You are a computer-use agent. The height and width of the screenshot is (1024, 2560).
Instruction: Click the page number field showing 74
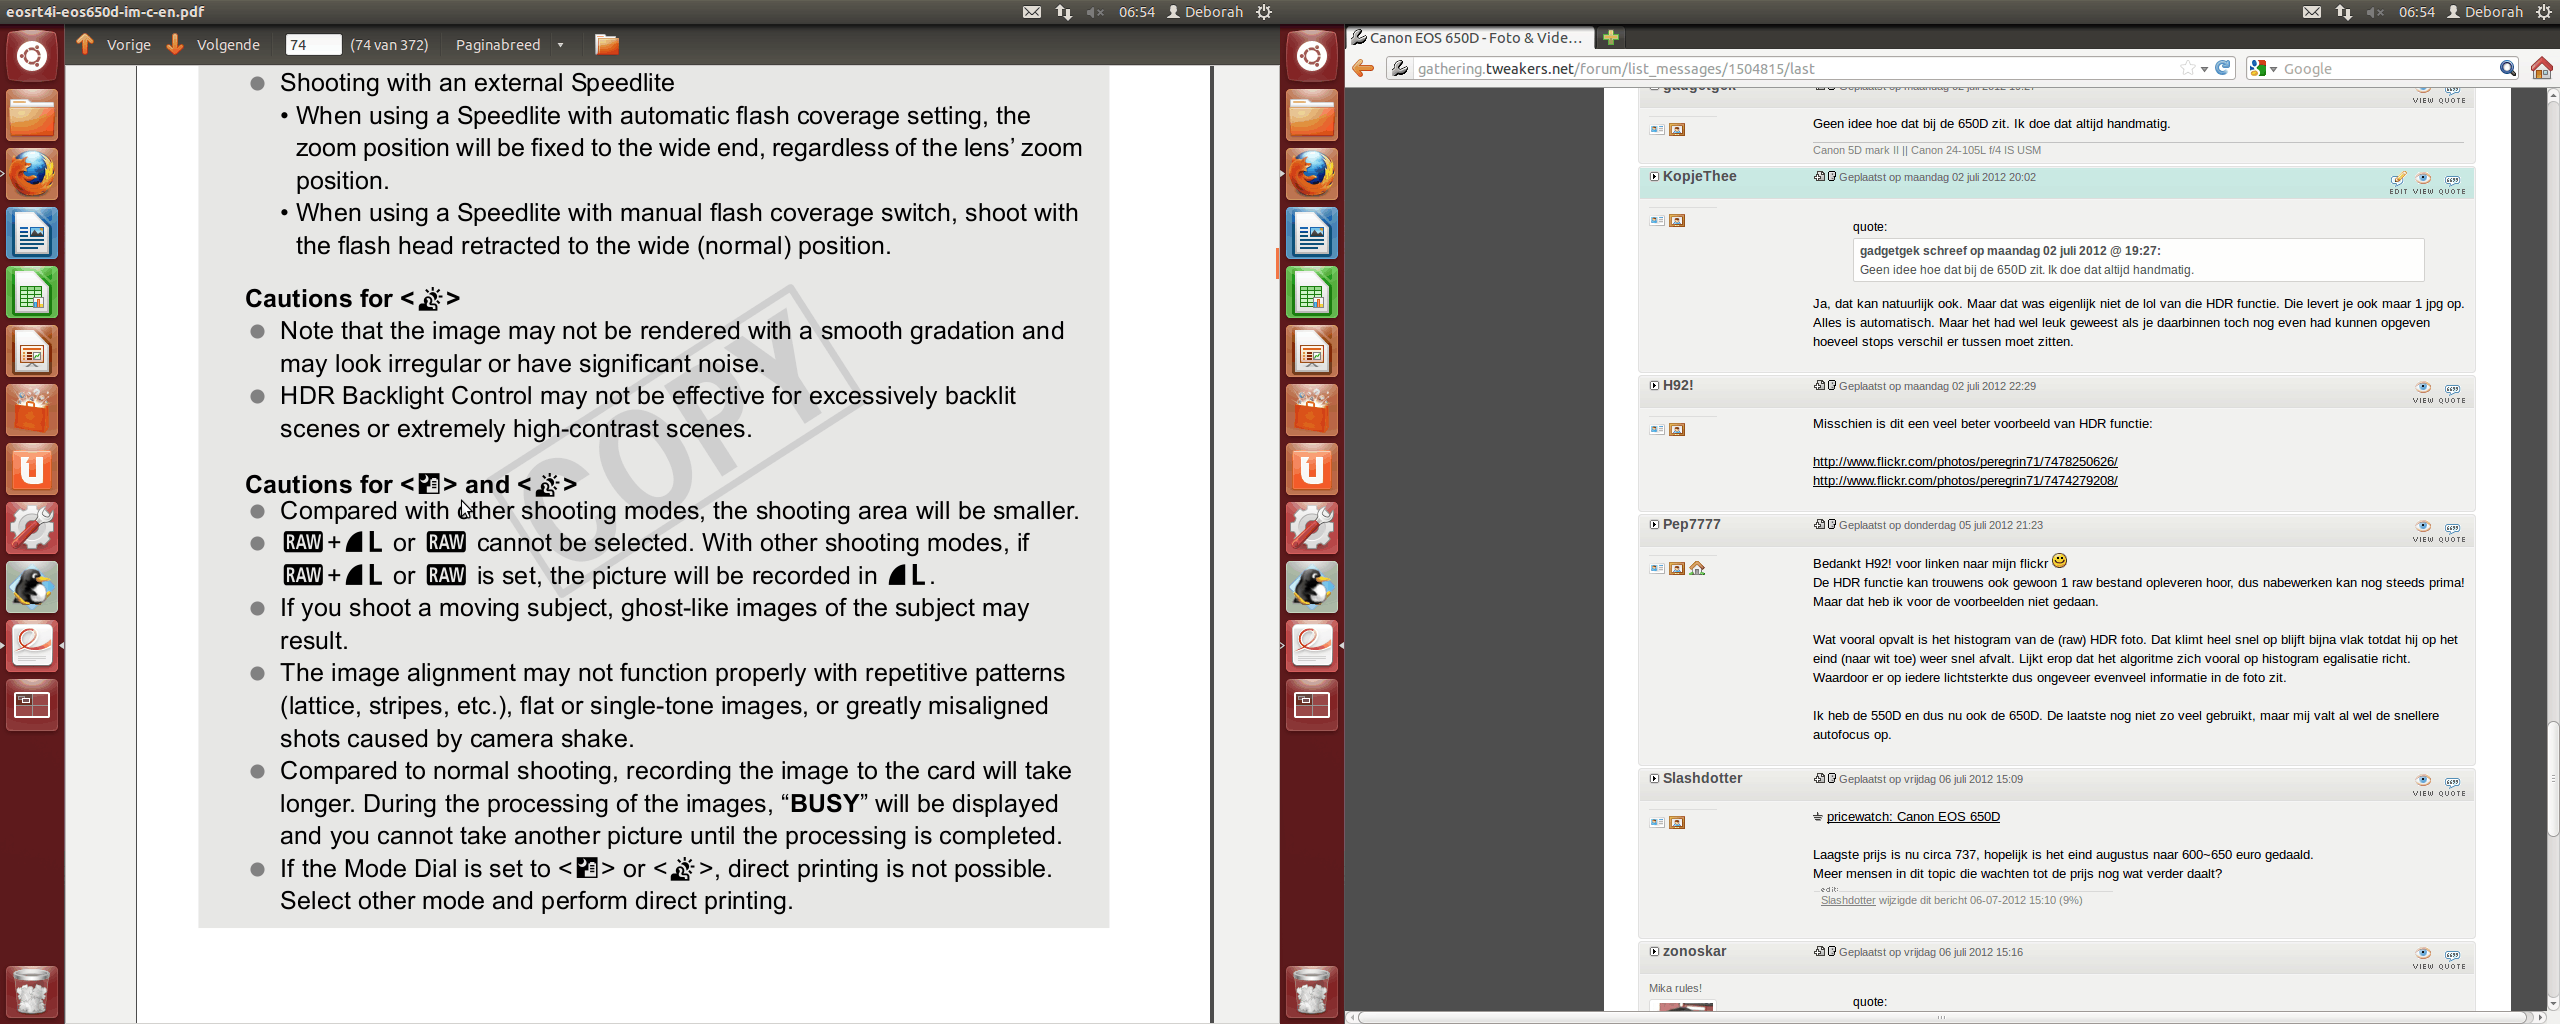pos(312,44)
